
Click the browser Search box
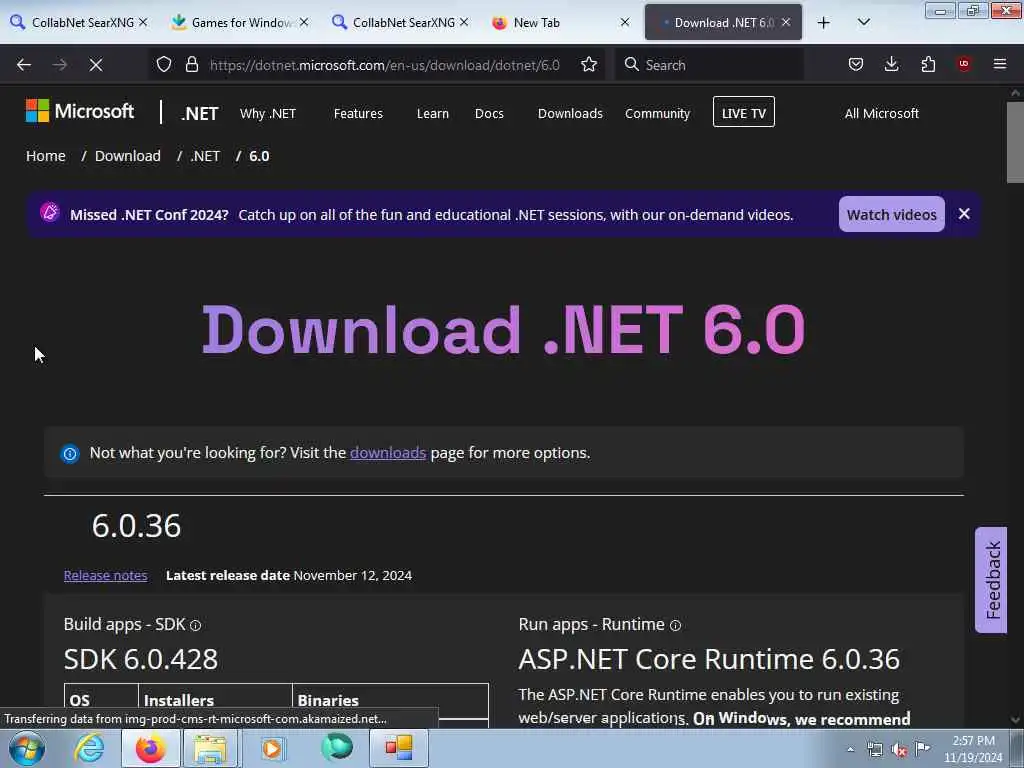click(709, 65)
